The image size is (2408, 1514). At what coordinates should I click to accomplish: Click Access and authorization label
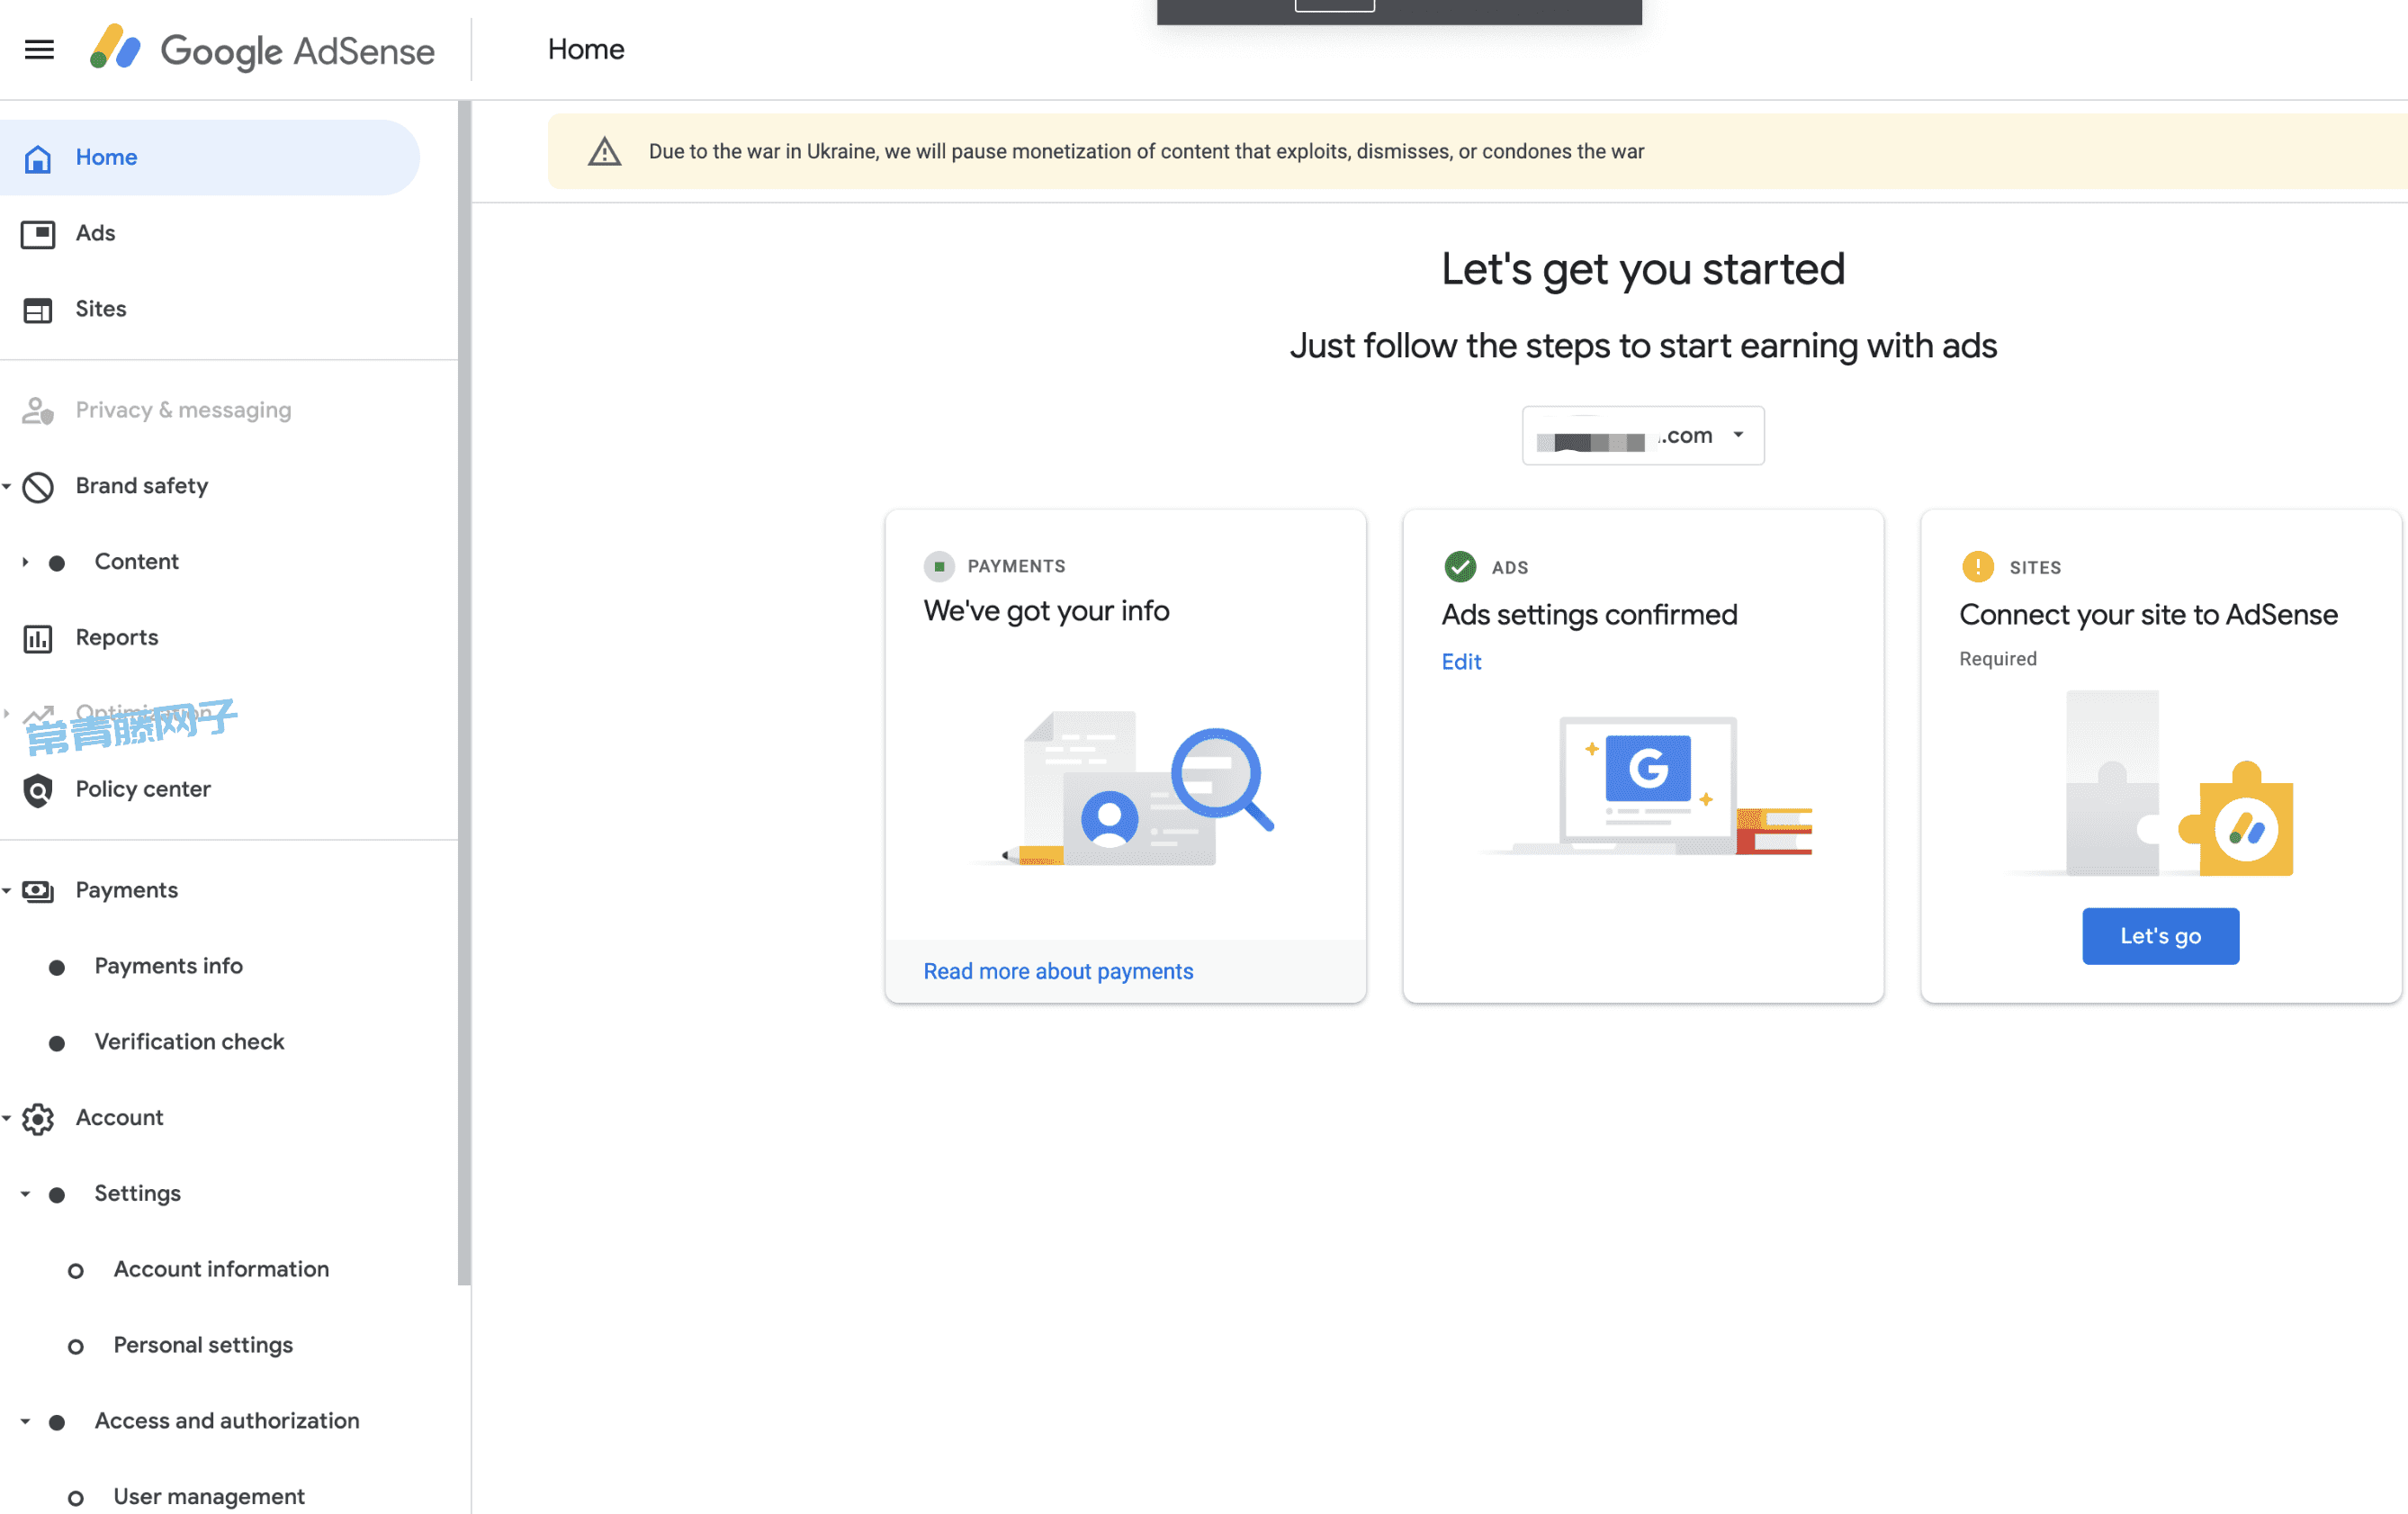tap(227, 1421)
